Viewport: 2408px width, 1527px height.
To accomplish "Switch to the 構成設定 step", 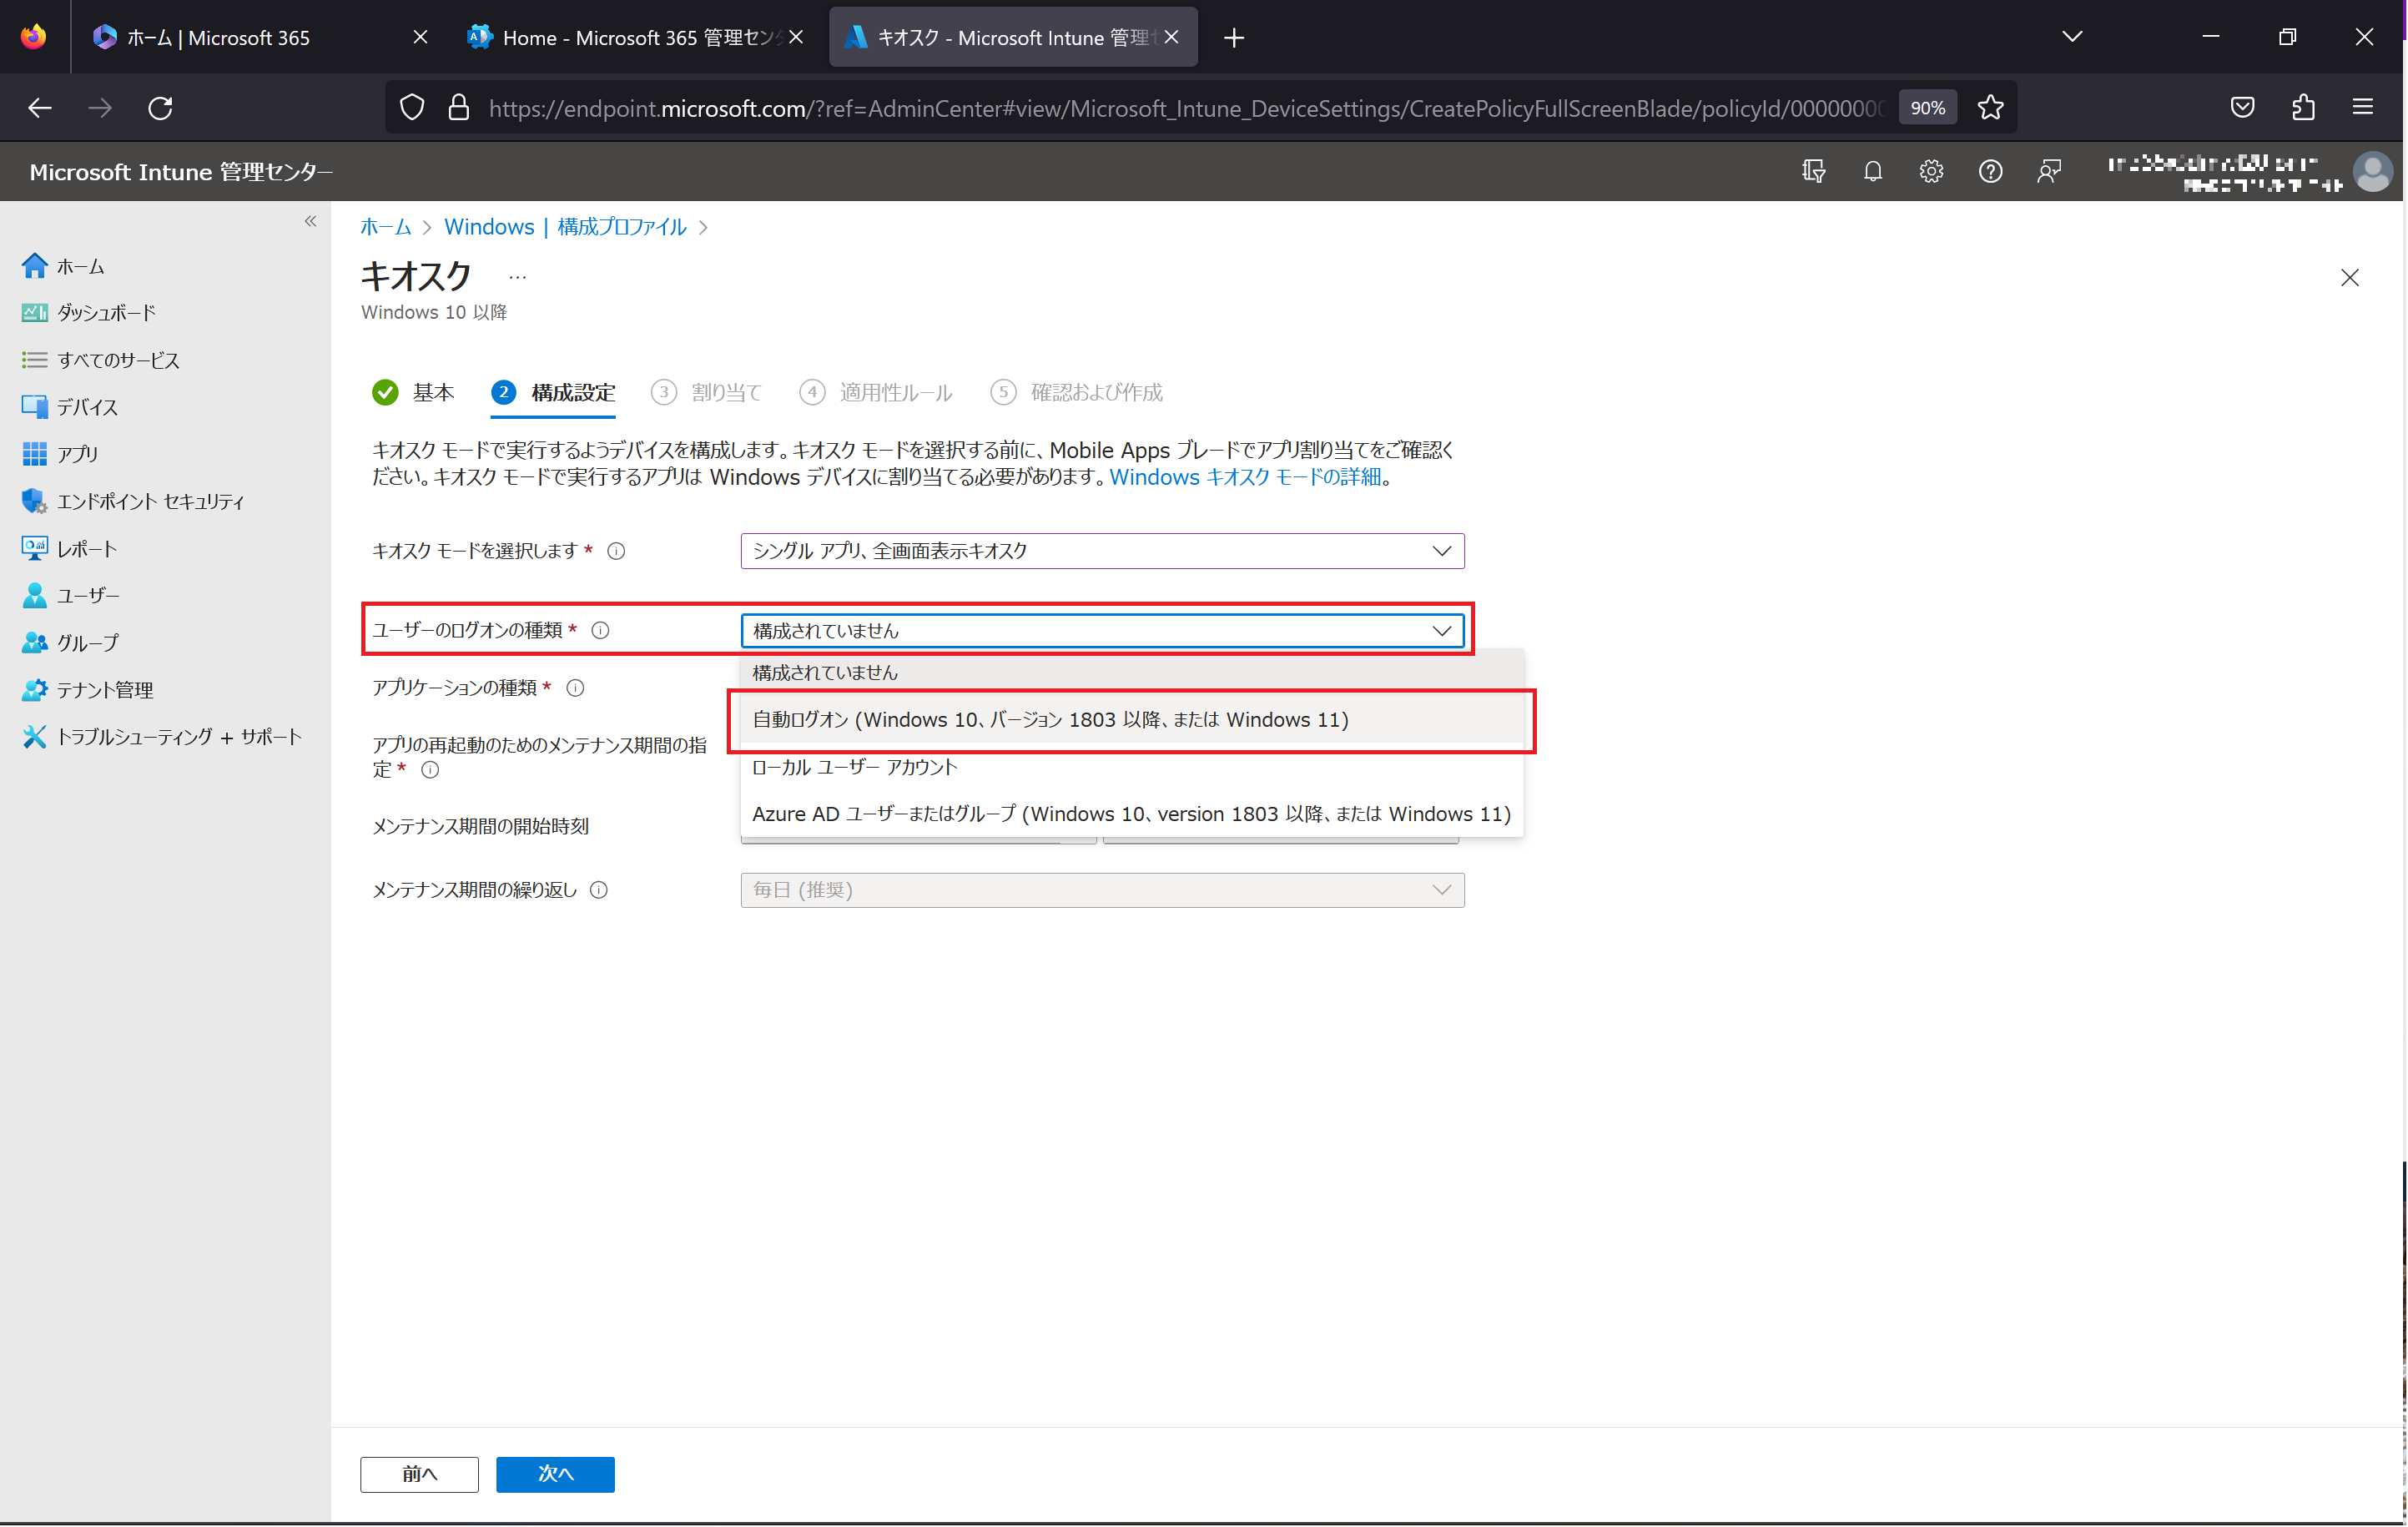I will click(553, 392).
